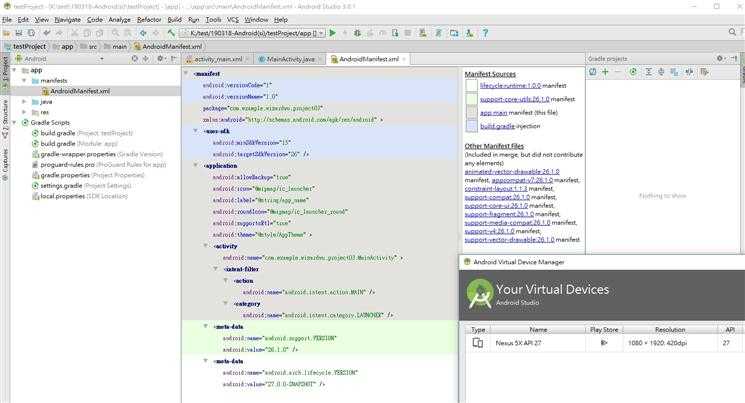Select the Nexus 5X API 27 device row
Image resolution: width=745 pixels, height=403 pixels.
(x=605, y=343)
